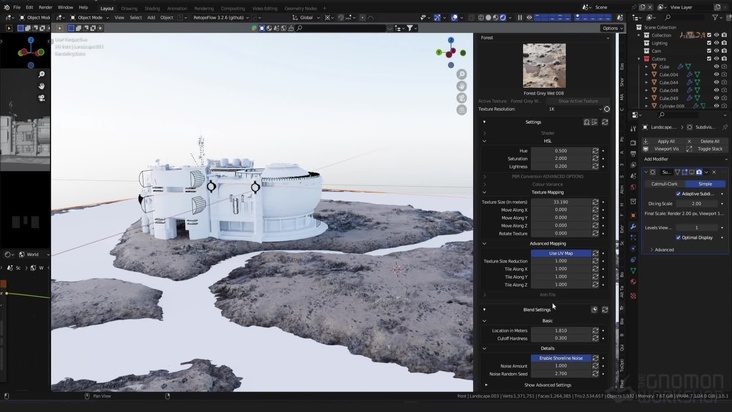This screenshot has height=412, width=732.
Task: Open the RetopoFlow 3.2.6 dropdown
Action: [221, 18]
